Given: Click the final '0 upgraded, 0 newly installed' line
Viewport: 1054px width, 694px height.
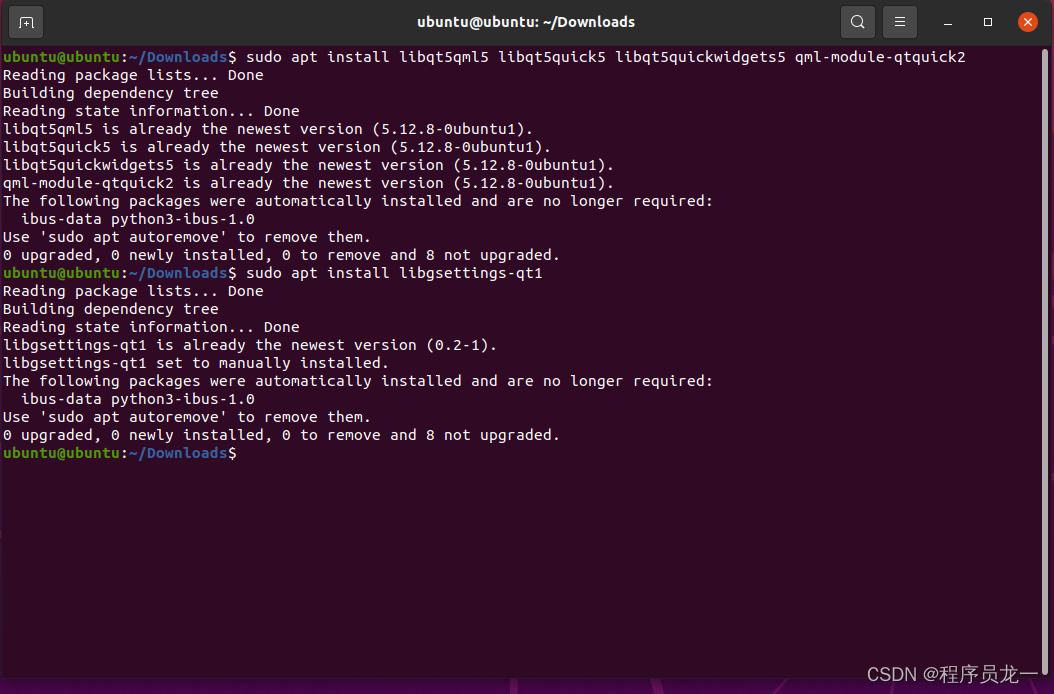Looking at the screenshot, I should [x=281, y=435].
